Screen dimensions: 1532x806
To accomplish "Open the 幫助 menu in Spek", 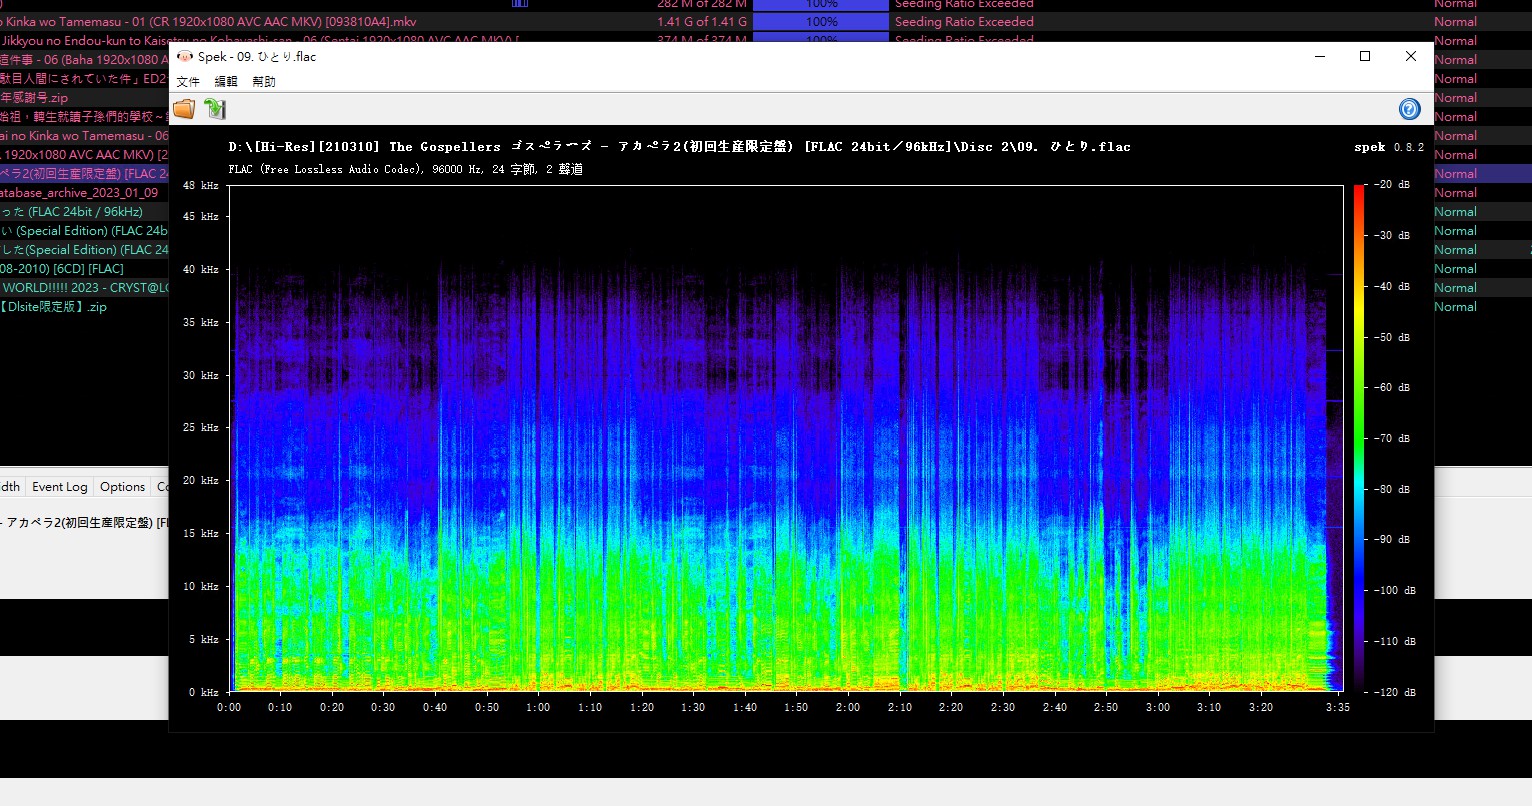I will click(264, 82).
